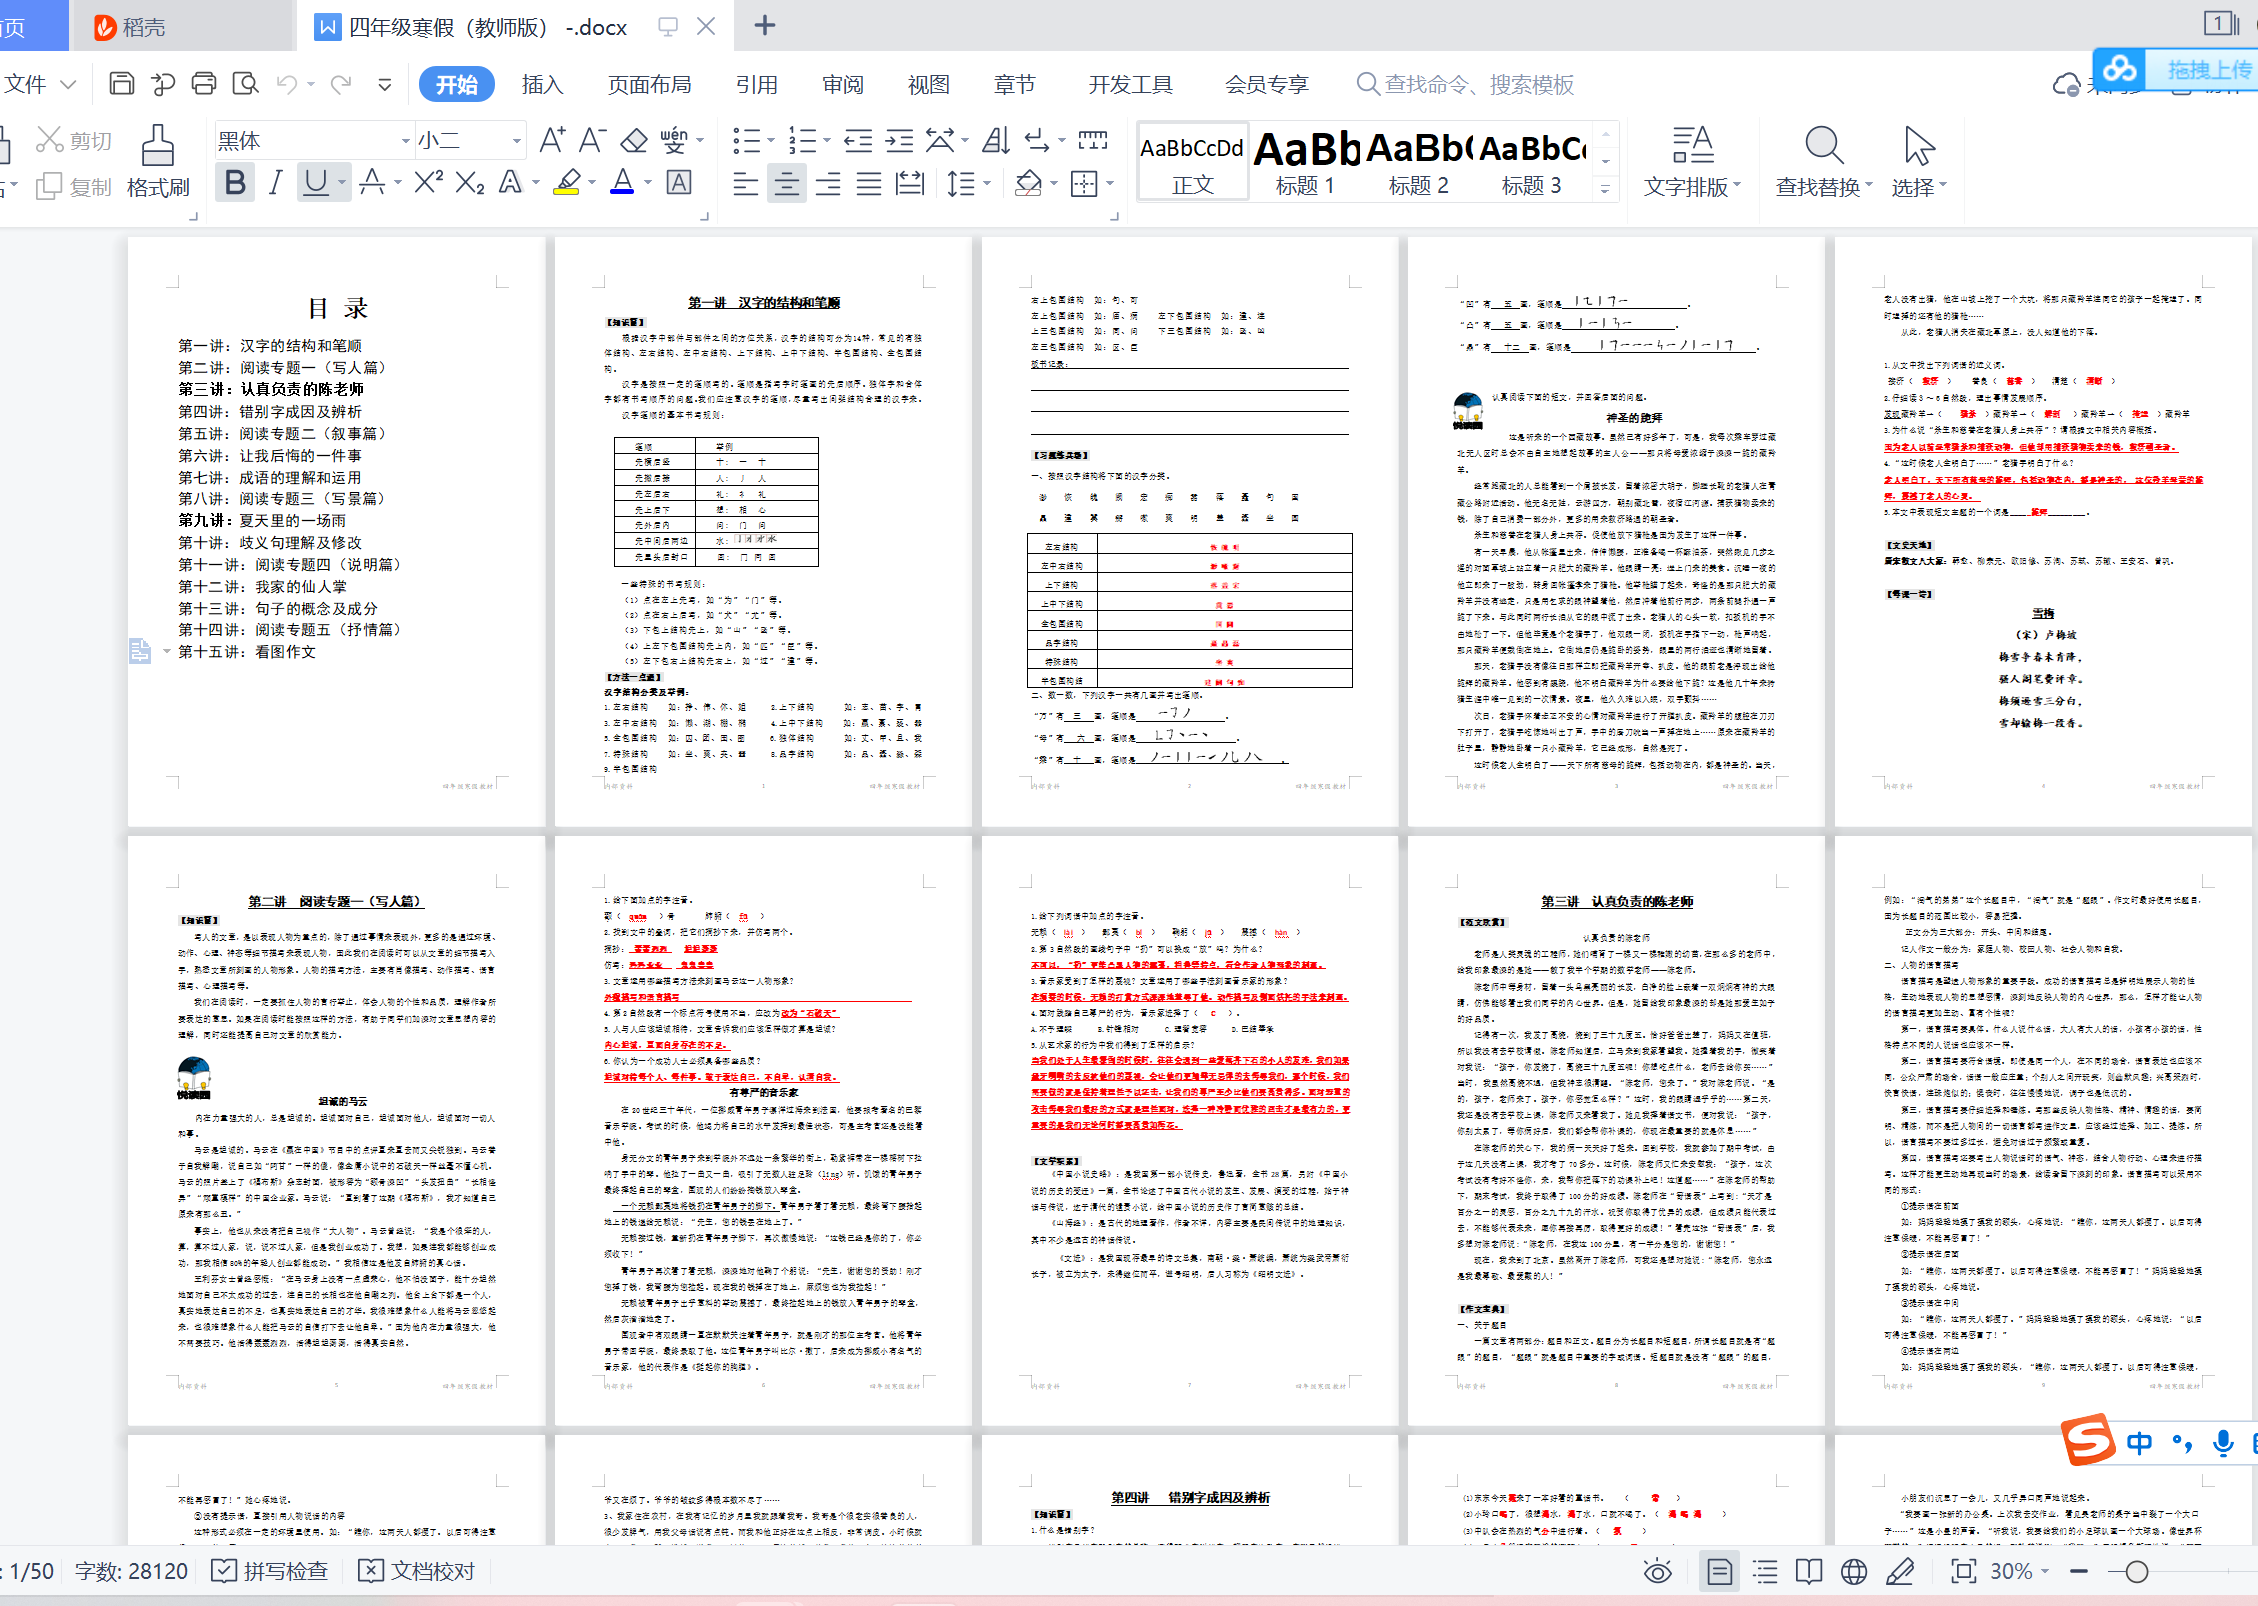Switch to Outline view icon in status bar

(1766, 1571)
